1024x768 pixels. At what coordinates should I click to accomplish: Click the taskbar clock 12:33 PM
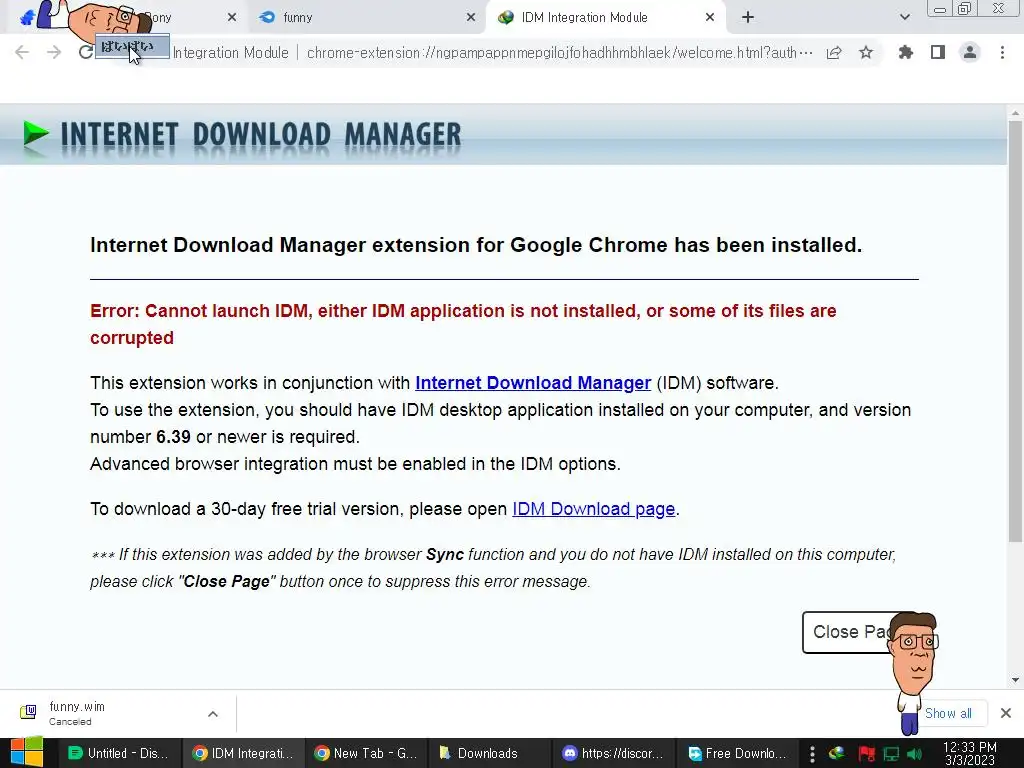[x=970, y=754]
